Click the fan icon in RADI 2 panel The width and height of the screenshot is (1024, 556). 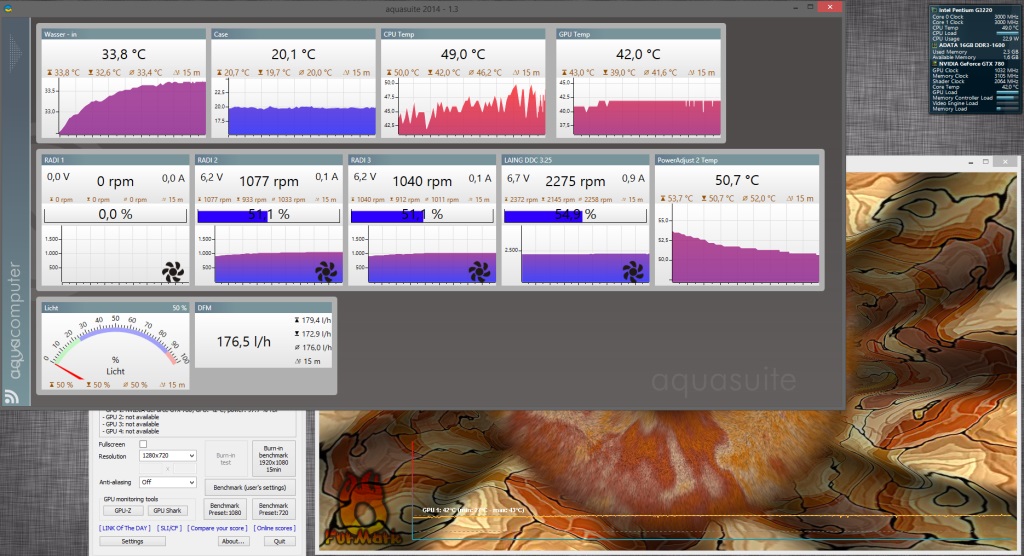click(325, 270)
